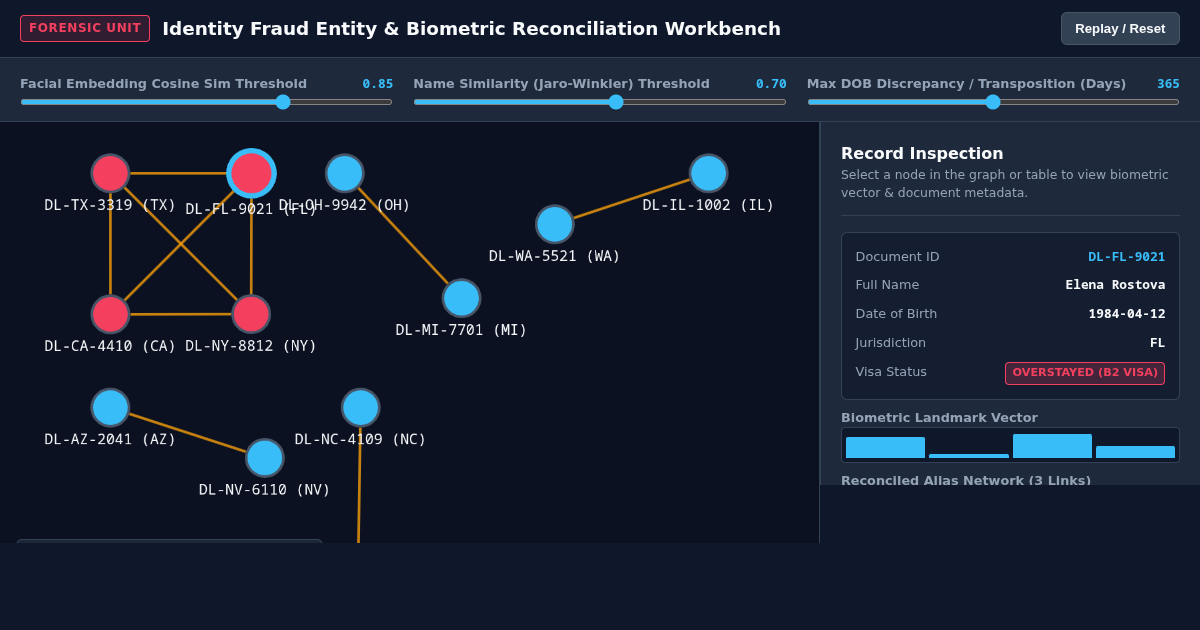
Task: Click the facial threshold value 0.85
Action: tap(378, 84)
